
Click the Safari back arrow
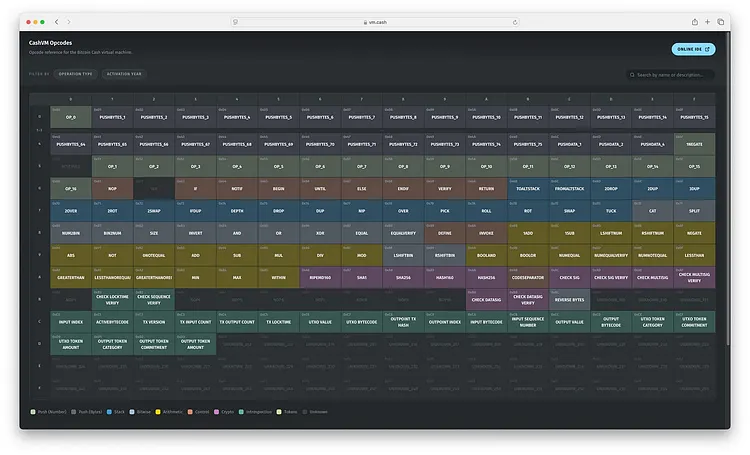tap(56, 22)
